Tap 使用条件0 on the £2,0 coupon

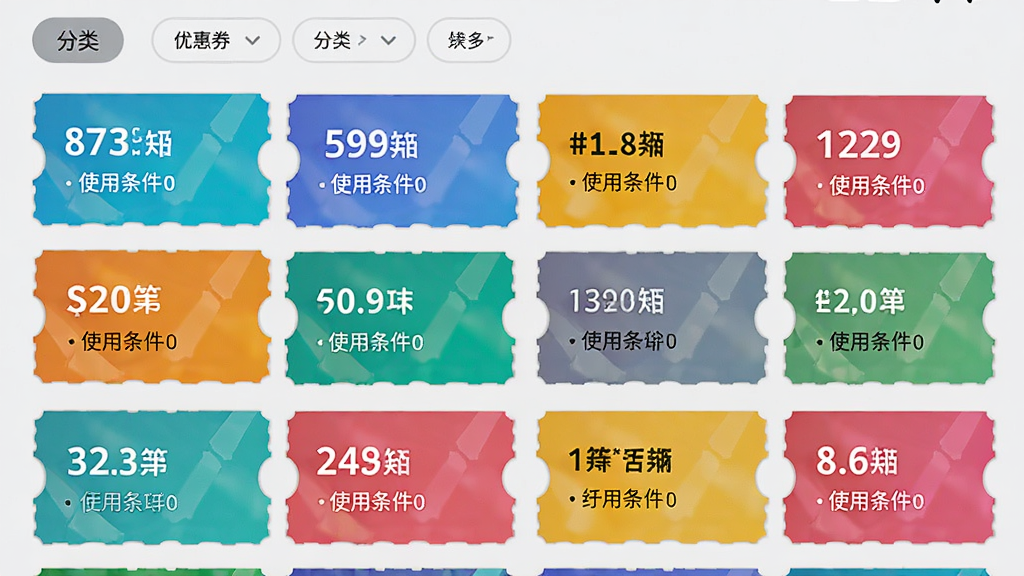[x=876, y=341]
